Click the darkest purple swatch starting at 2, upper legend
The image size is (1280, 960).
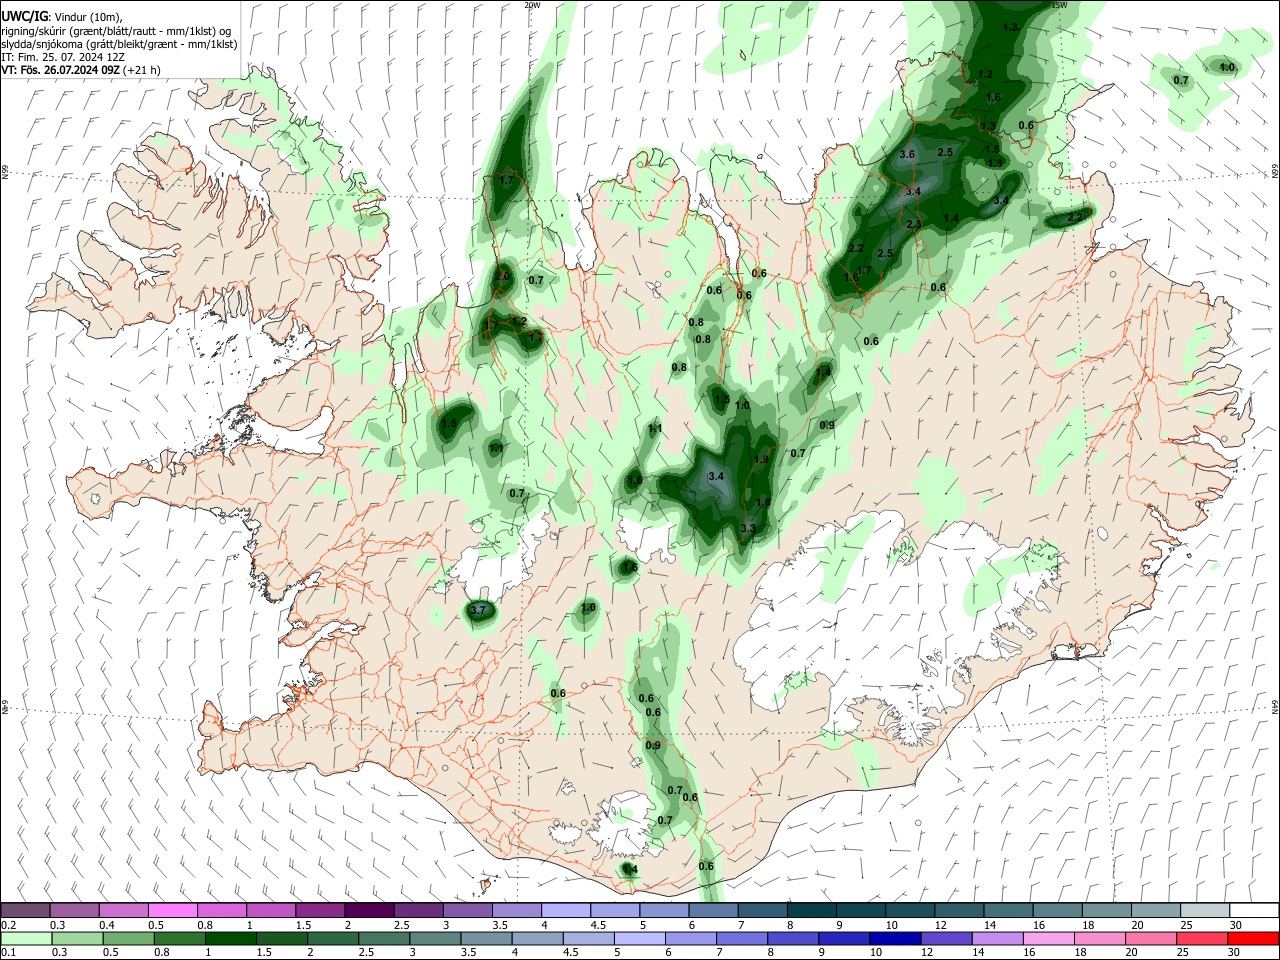[369, 910]
